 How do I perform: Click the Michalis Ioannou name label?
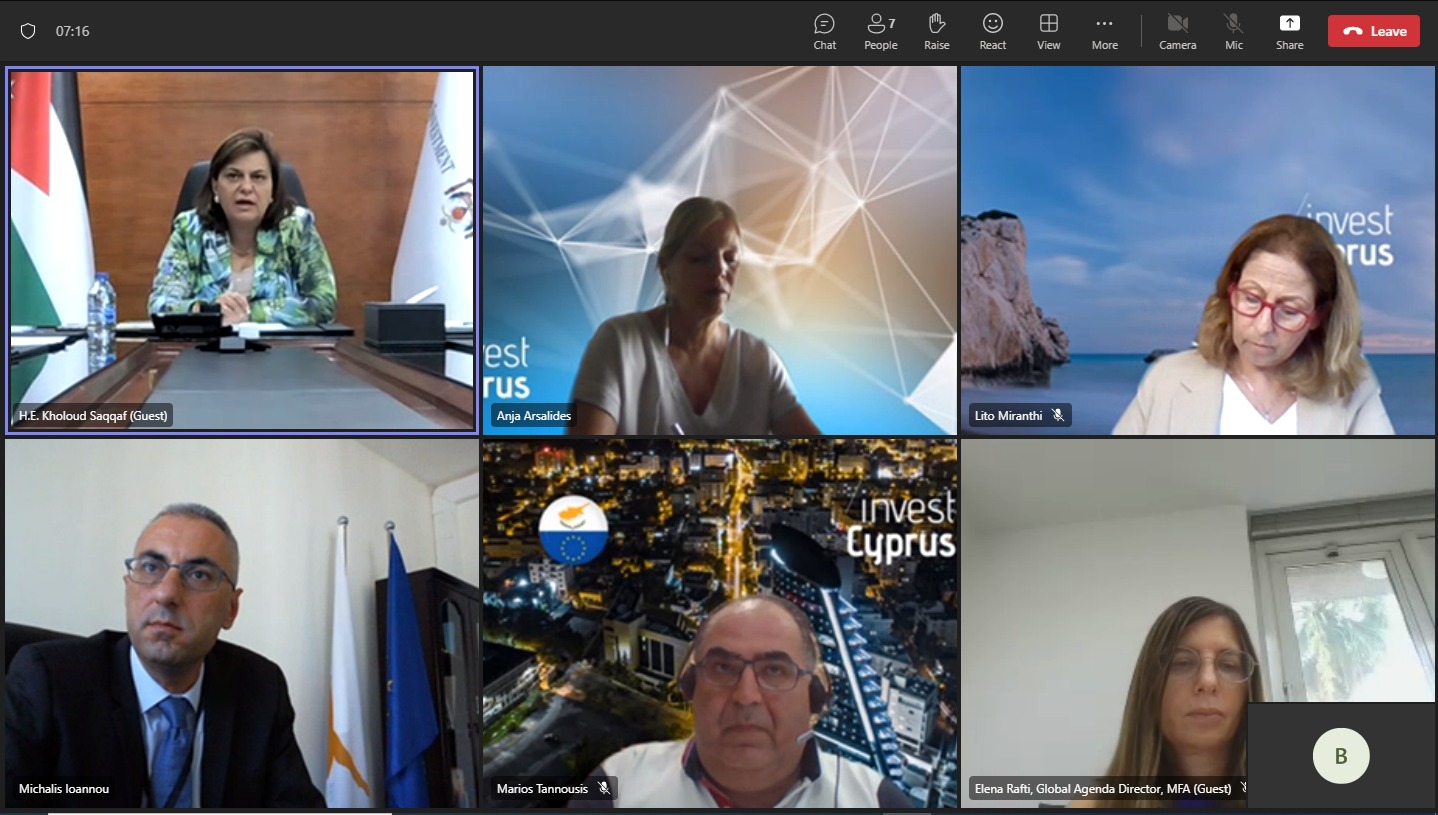(64, 789)
